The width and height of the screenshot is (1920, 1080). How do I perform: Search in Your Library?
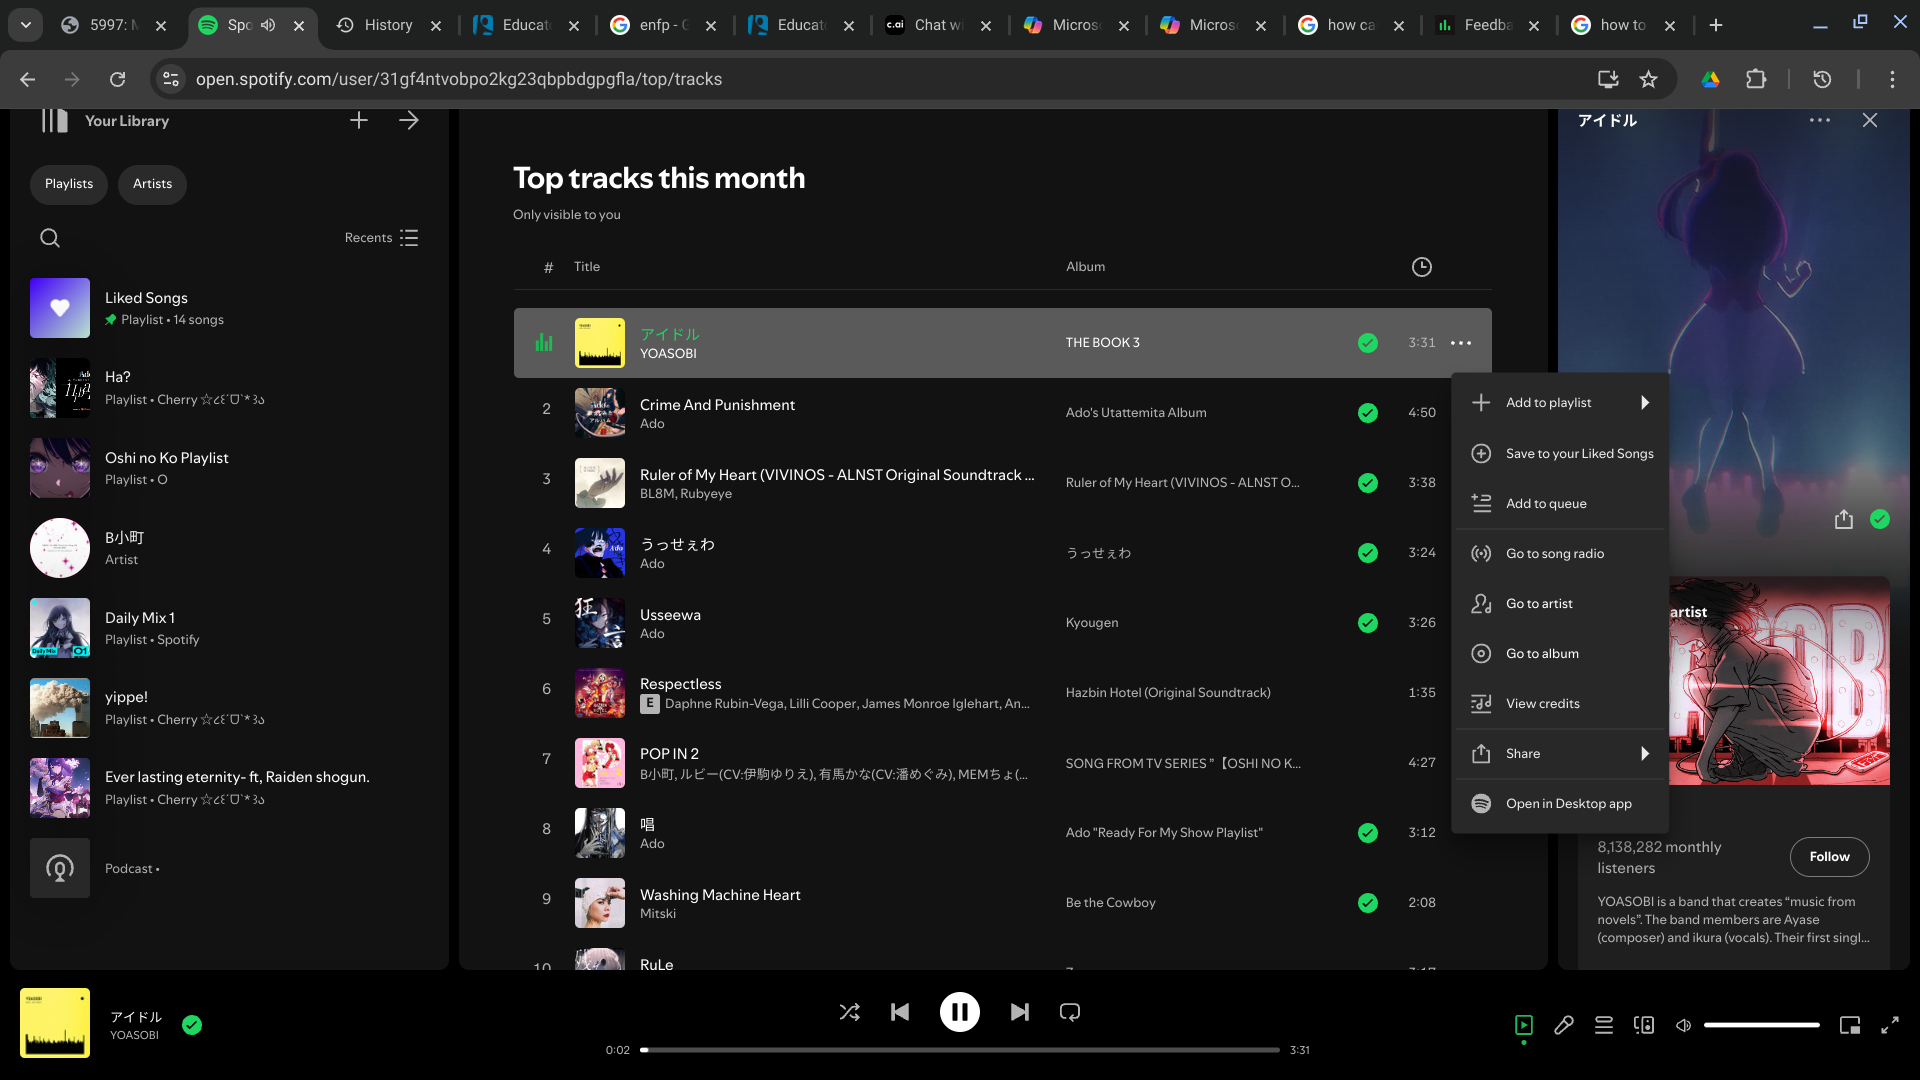(50, 238)
